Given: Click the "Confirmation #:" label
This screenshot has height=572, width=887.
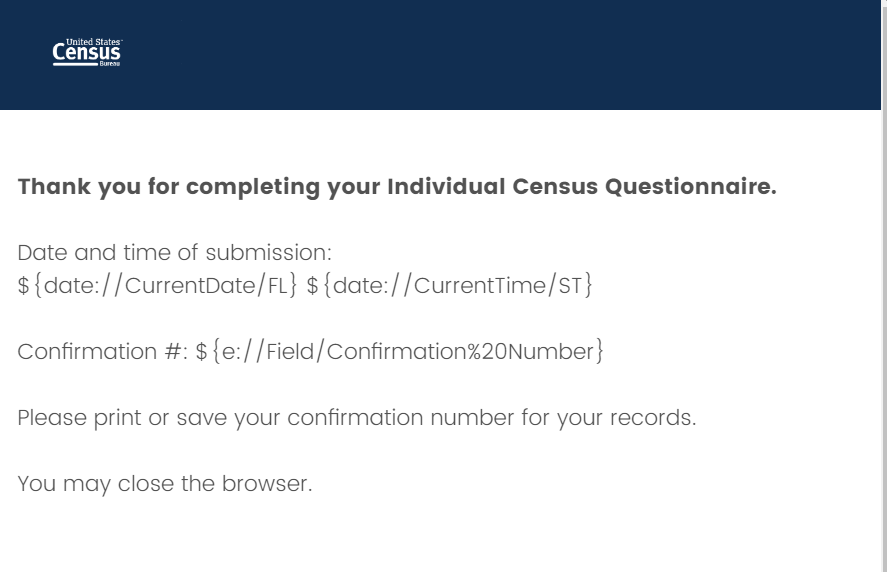Looking at the screenshot, I should coord(102,352).
